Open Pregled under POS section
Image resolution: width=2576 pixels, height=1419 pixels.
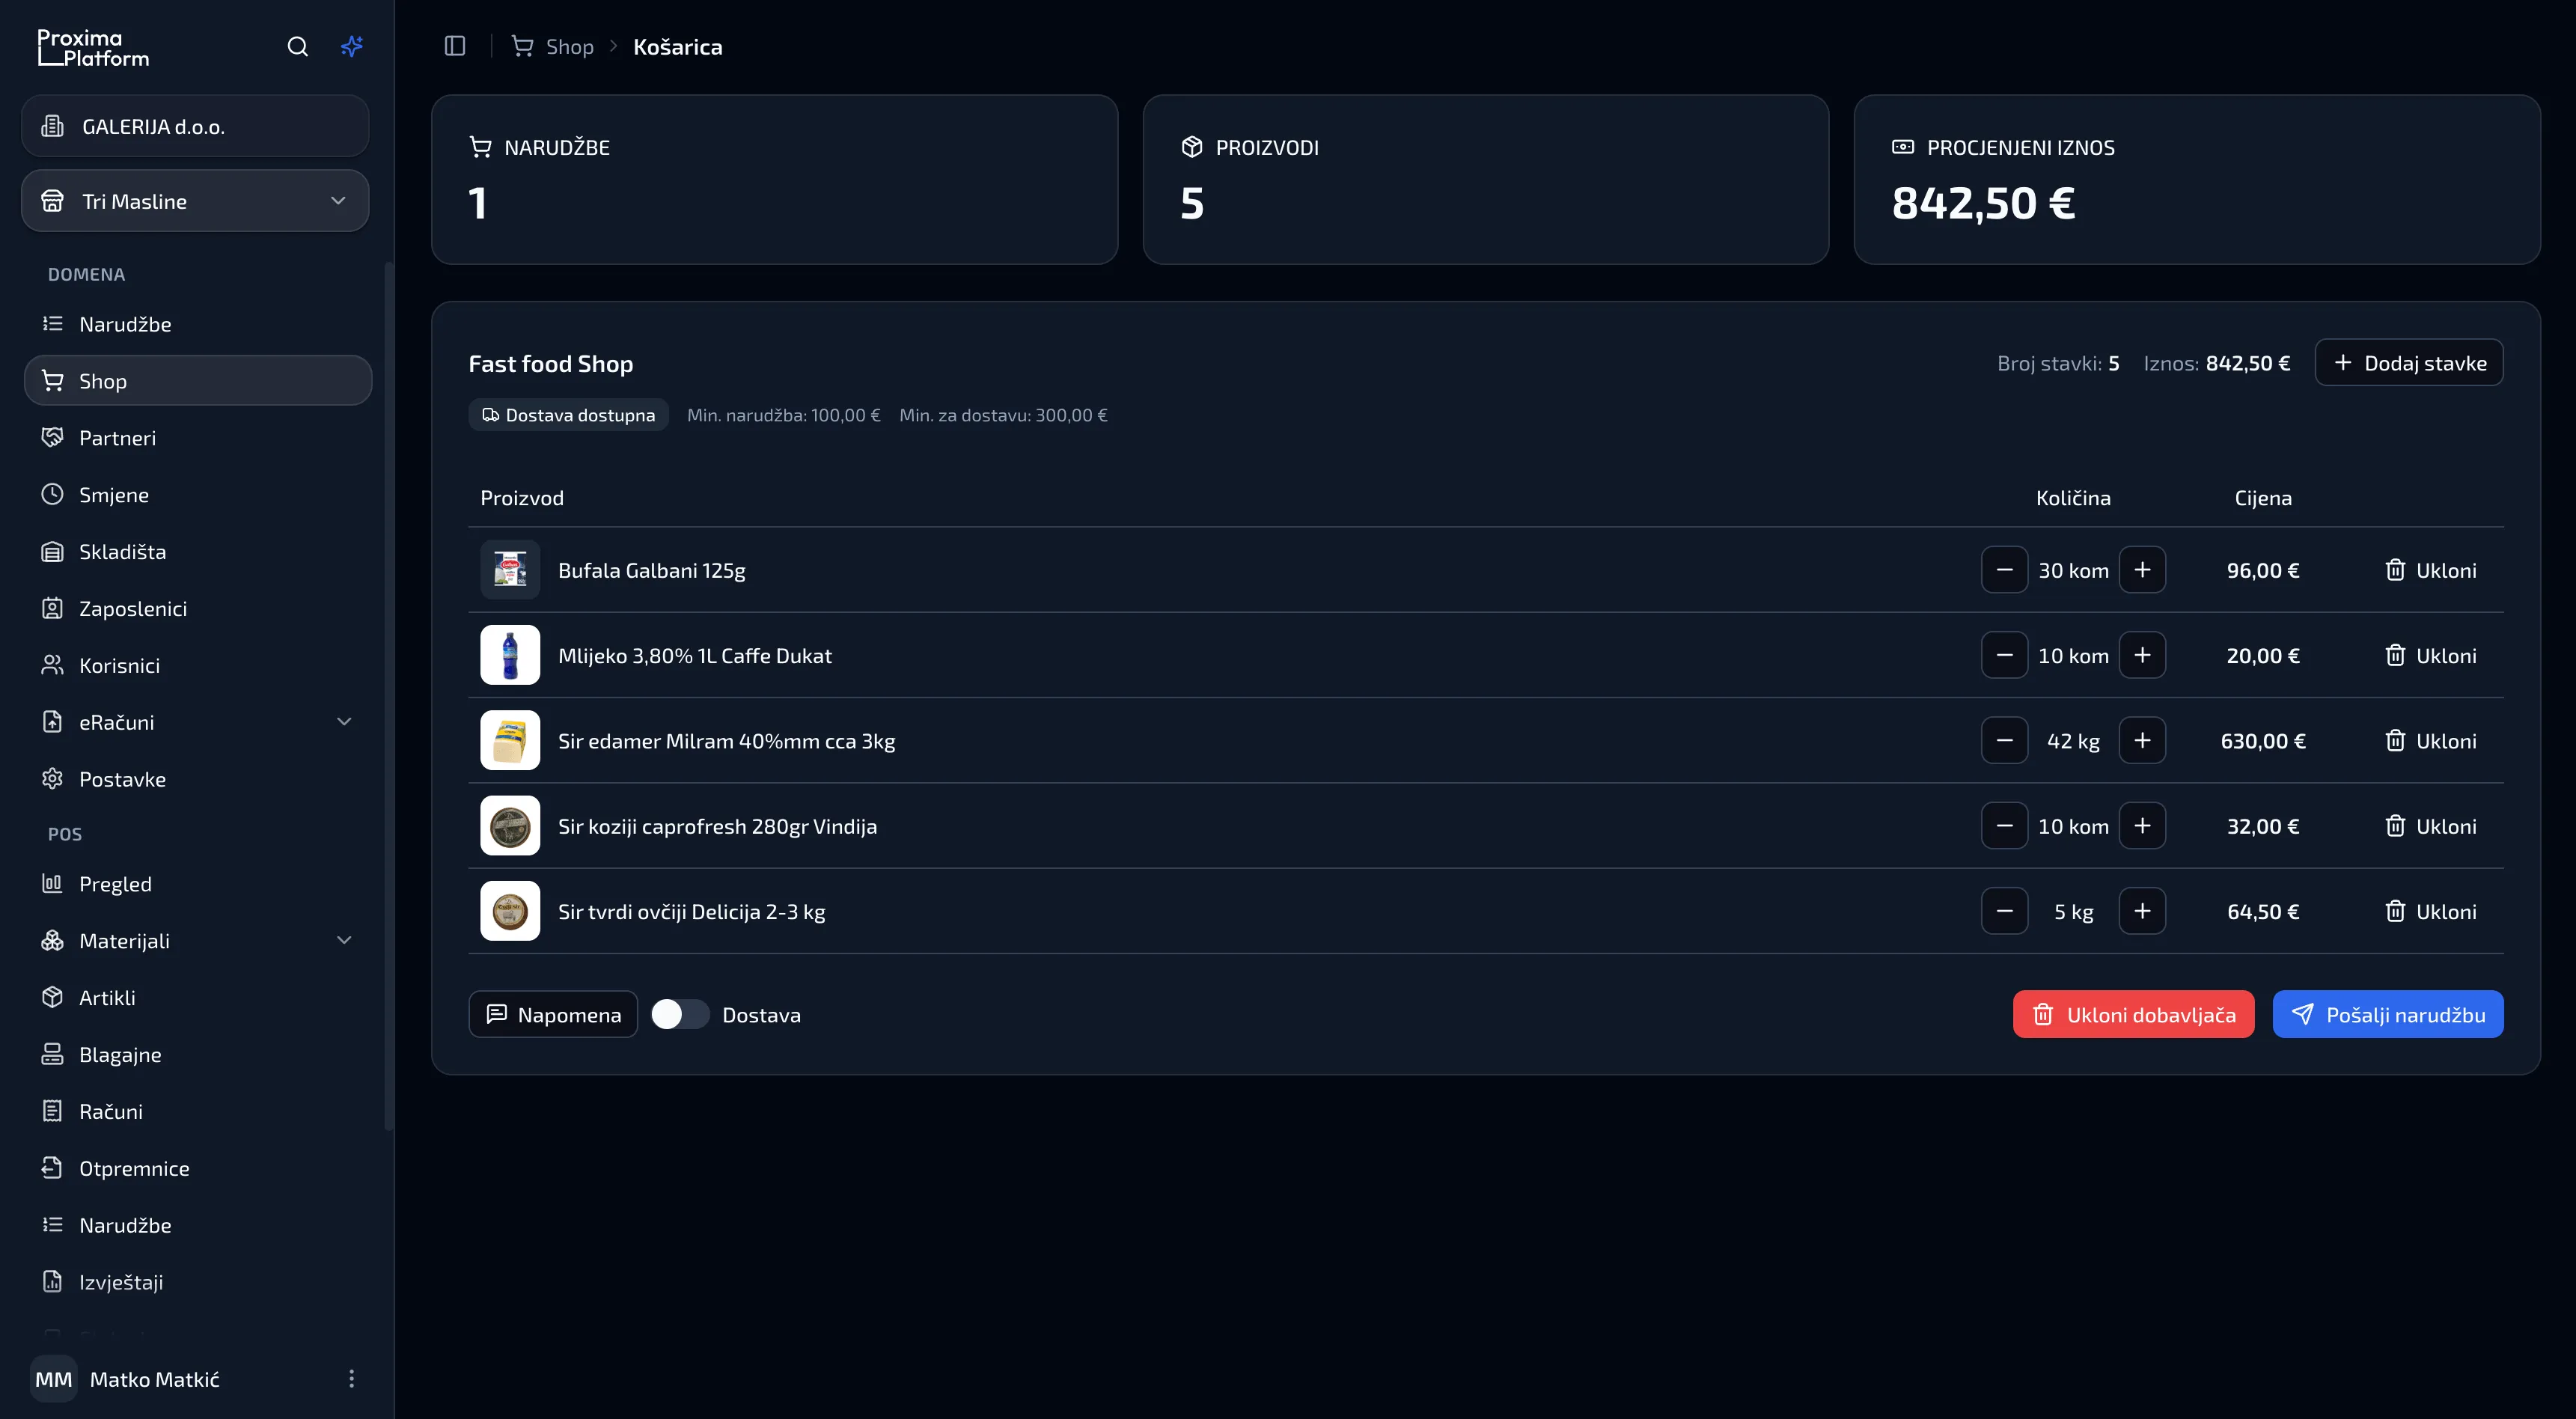[x=198, y=884]
